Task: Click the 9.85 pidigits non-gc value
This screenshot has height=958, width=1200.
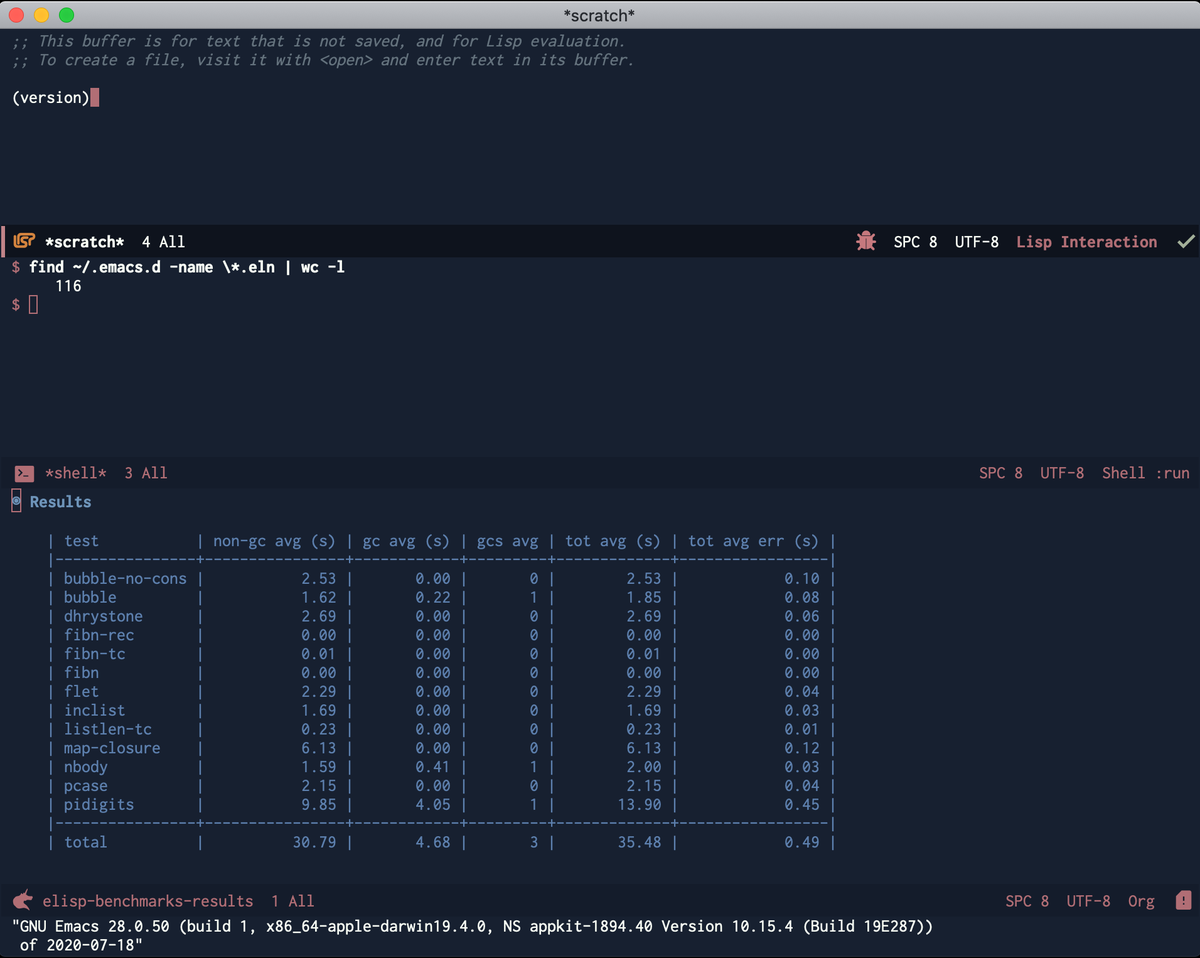Action: point(319,805)
